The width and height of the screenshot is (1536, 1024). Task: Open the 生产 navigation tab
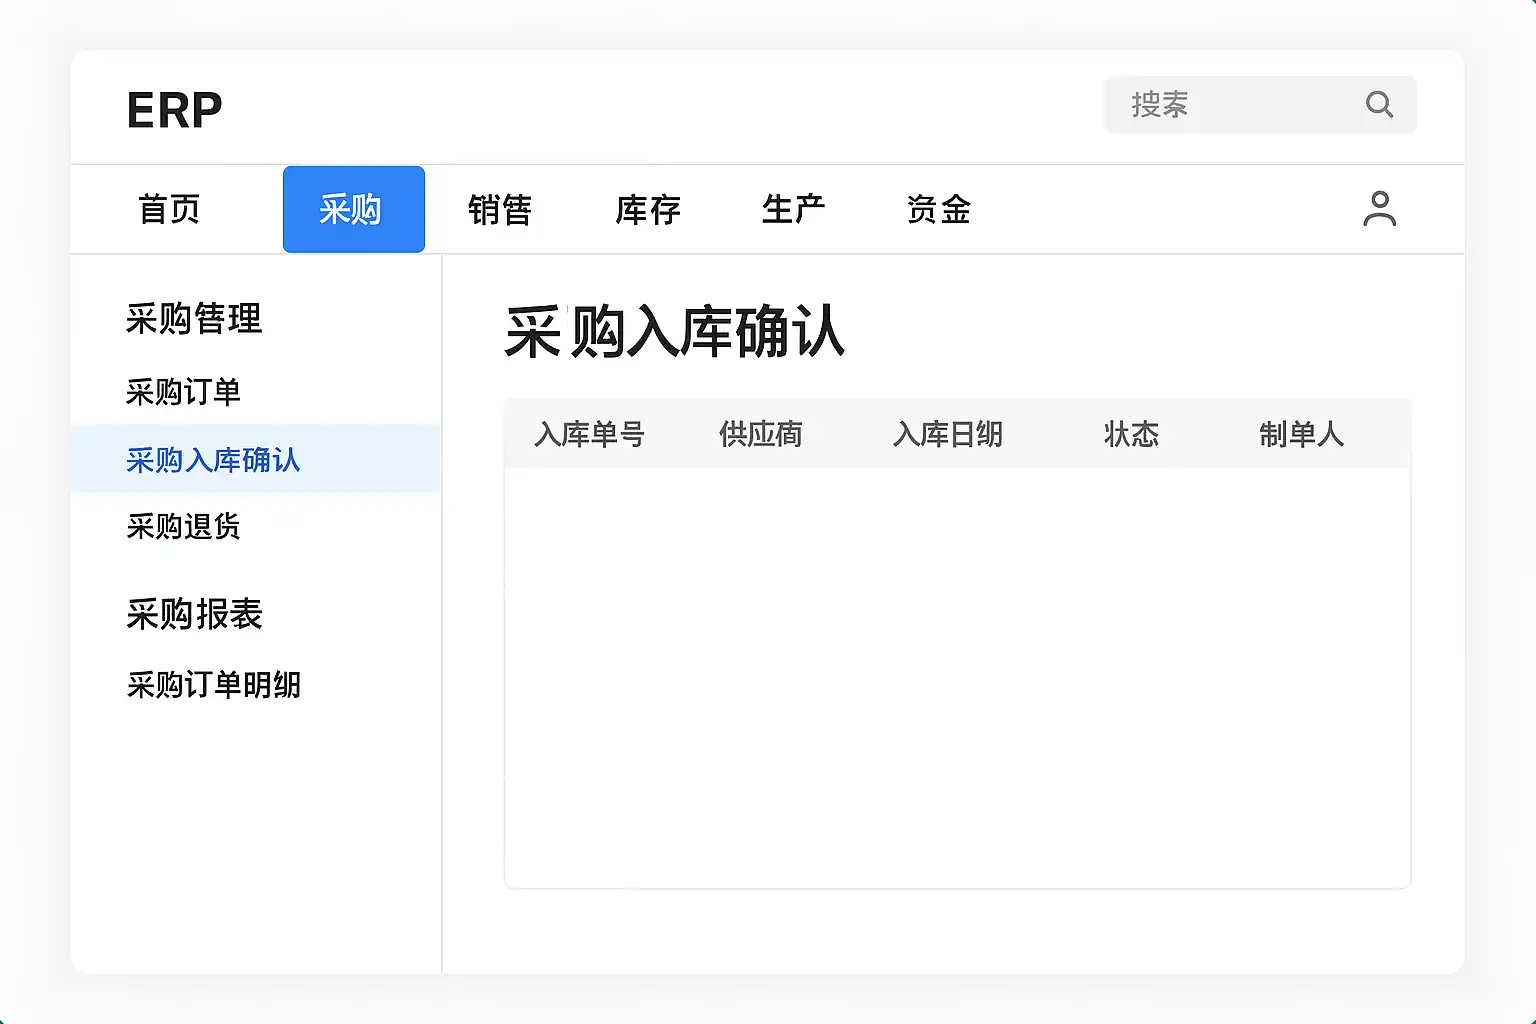click(793, 210)
